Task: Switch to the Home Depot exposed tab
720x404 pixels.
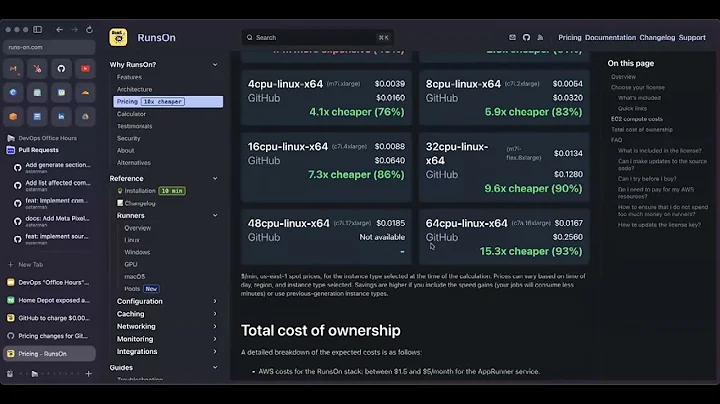Action: 50,300
